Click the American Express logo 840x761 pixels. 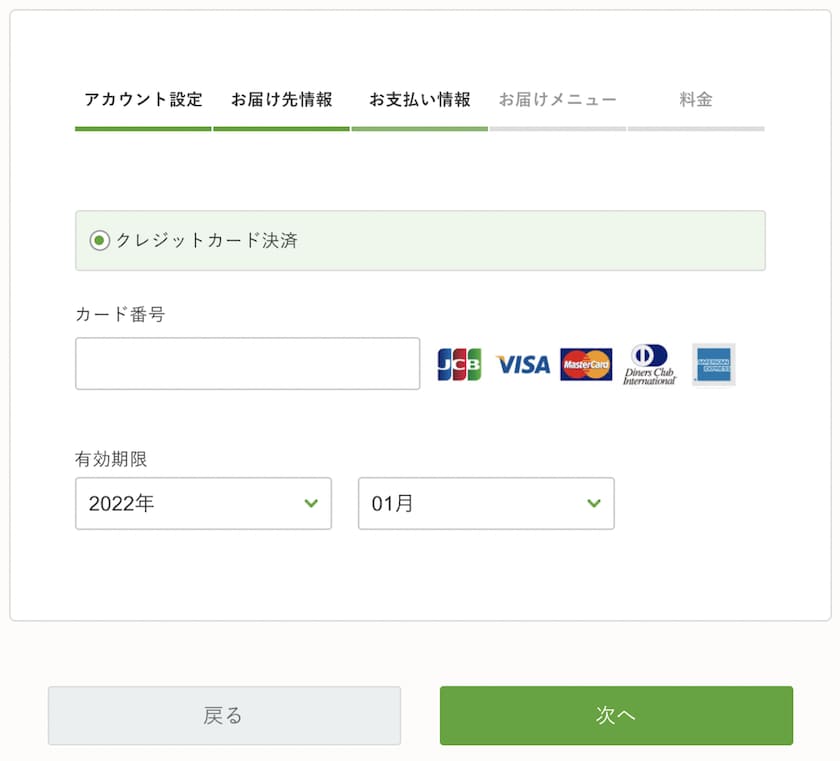pos(714,365)
